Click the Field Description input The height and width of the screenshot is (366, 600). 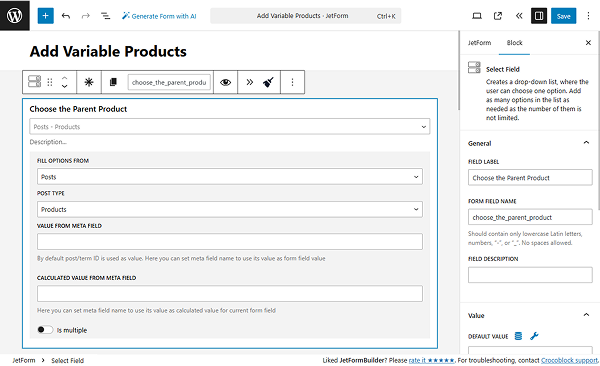[530, 275]
